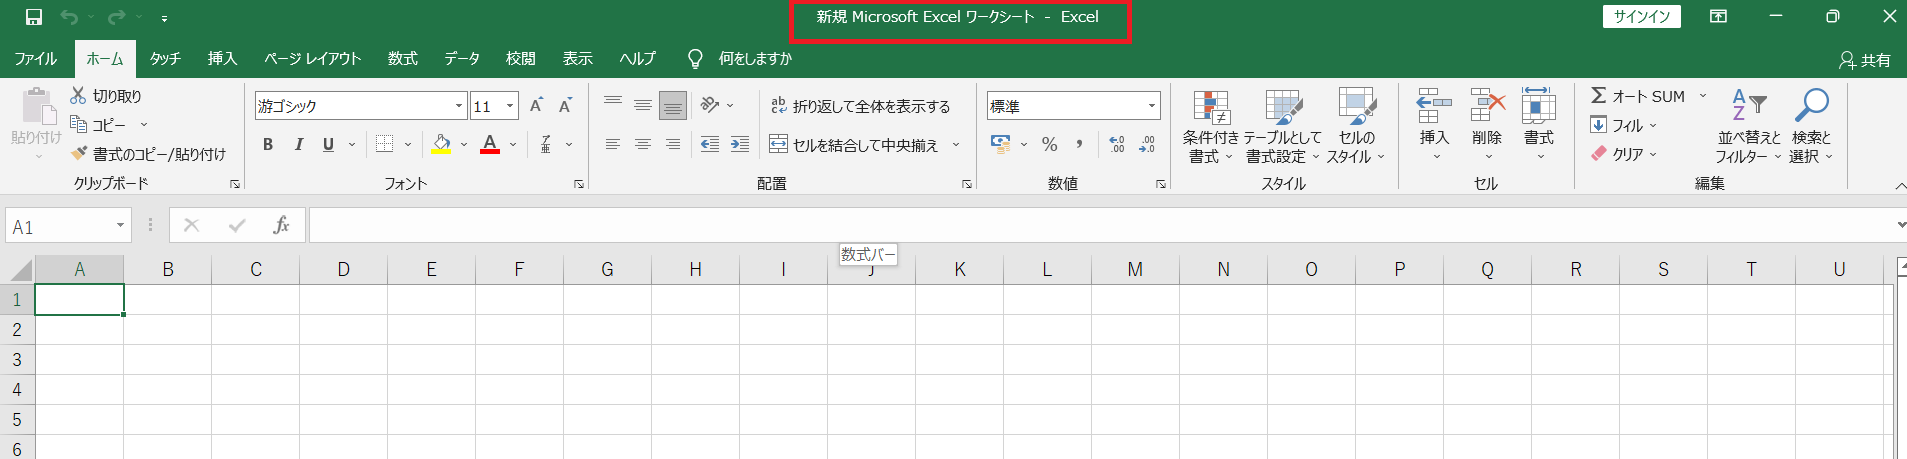Click the Save icon in quick access toolbar
This screenshot has width=1907, height=459.
[34, 17]
